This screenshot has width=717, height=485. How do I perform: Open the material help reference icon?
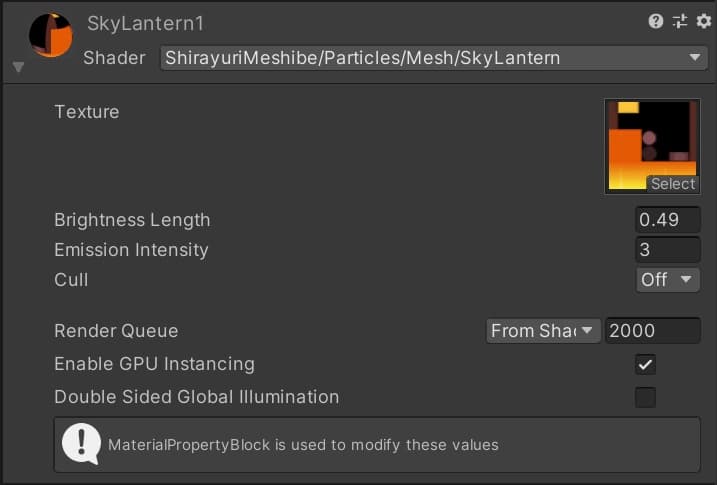tap(656, 21)
